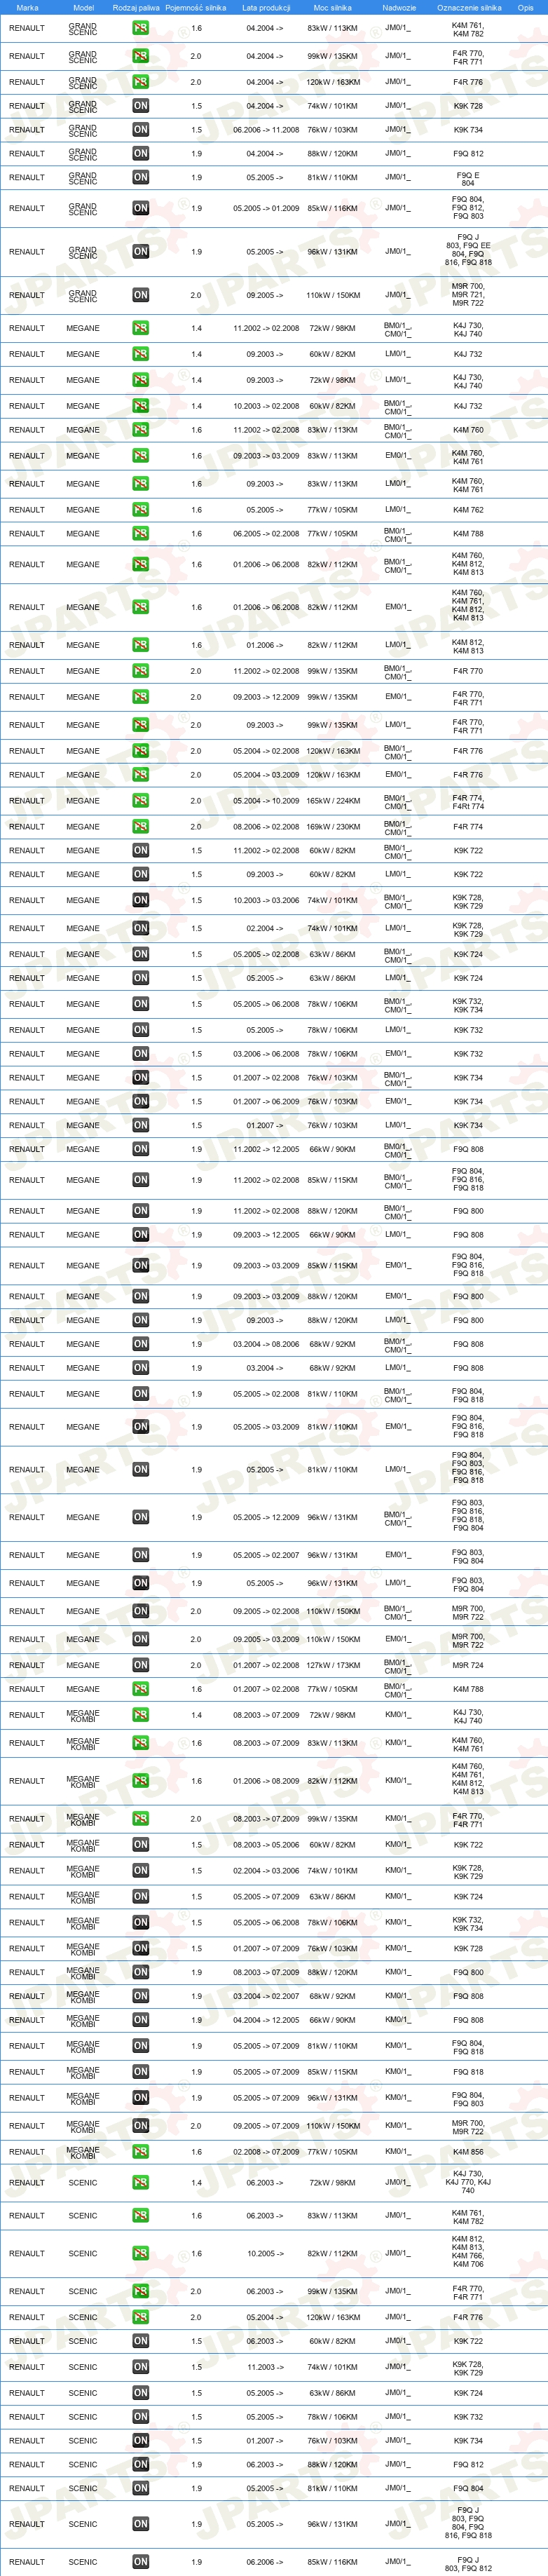Select the date range 05.2004 -> 10.2009

point(266,800)
